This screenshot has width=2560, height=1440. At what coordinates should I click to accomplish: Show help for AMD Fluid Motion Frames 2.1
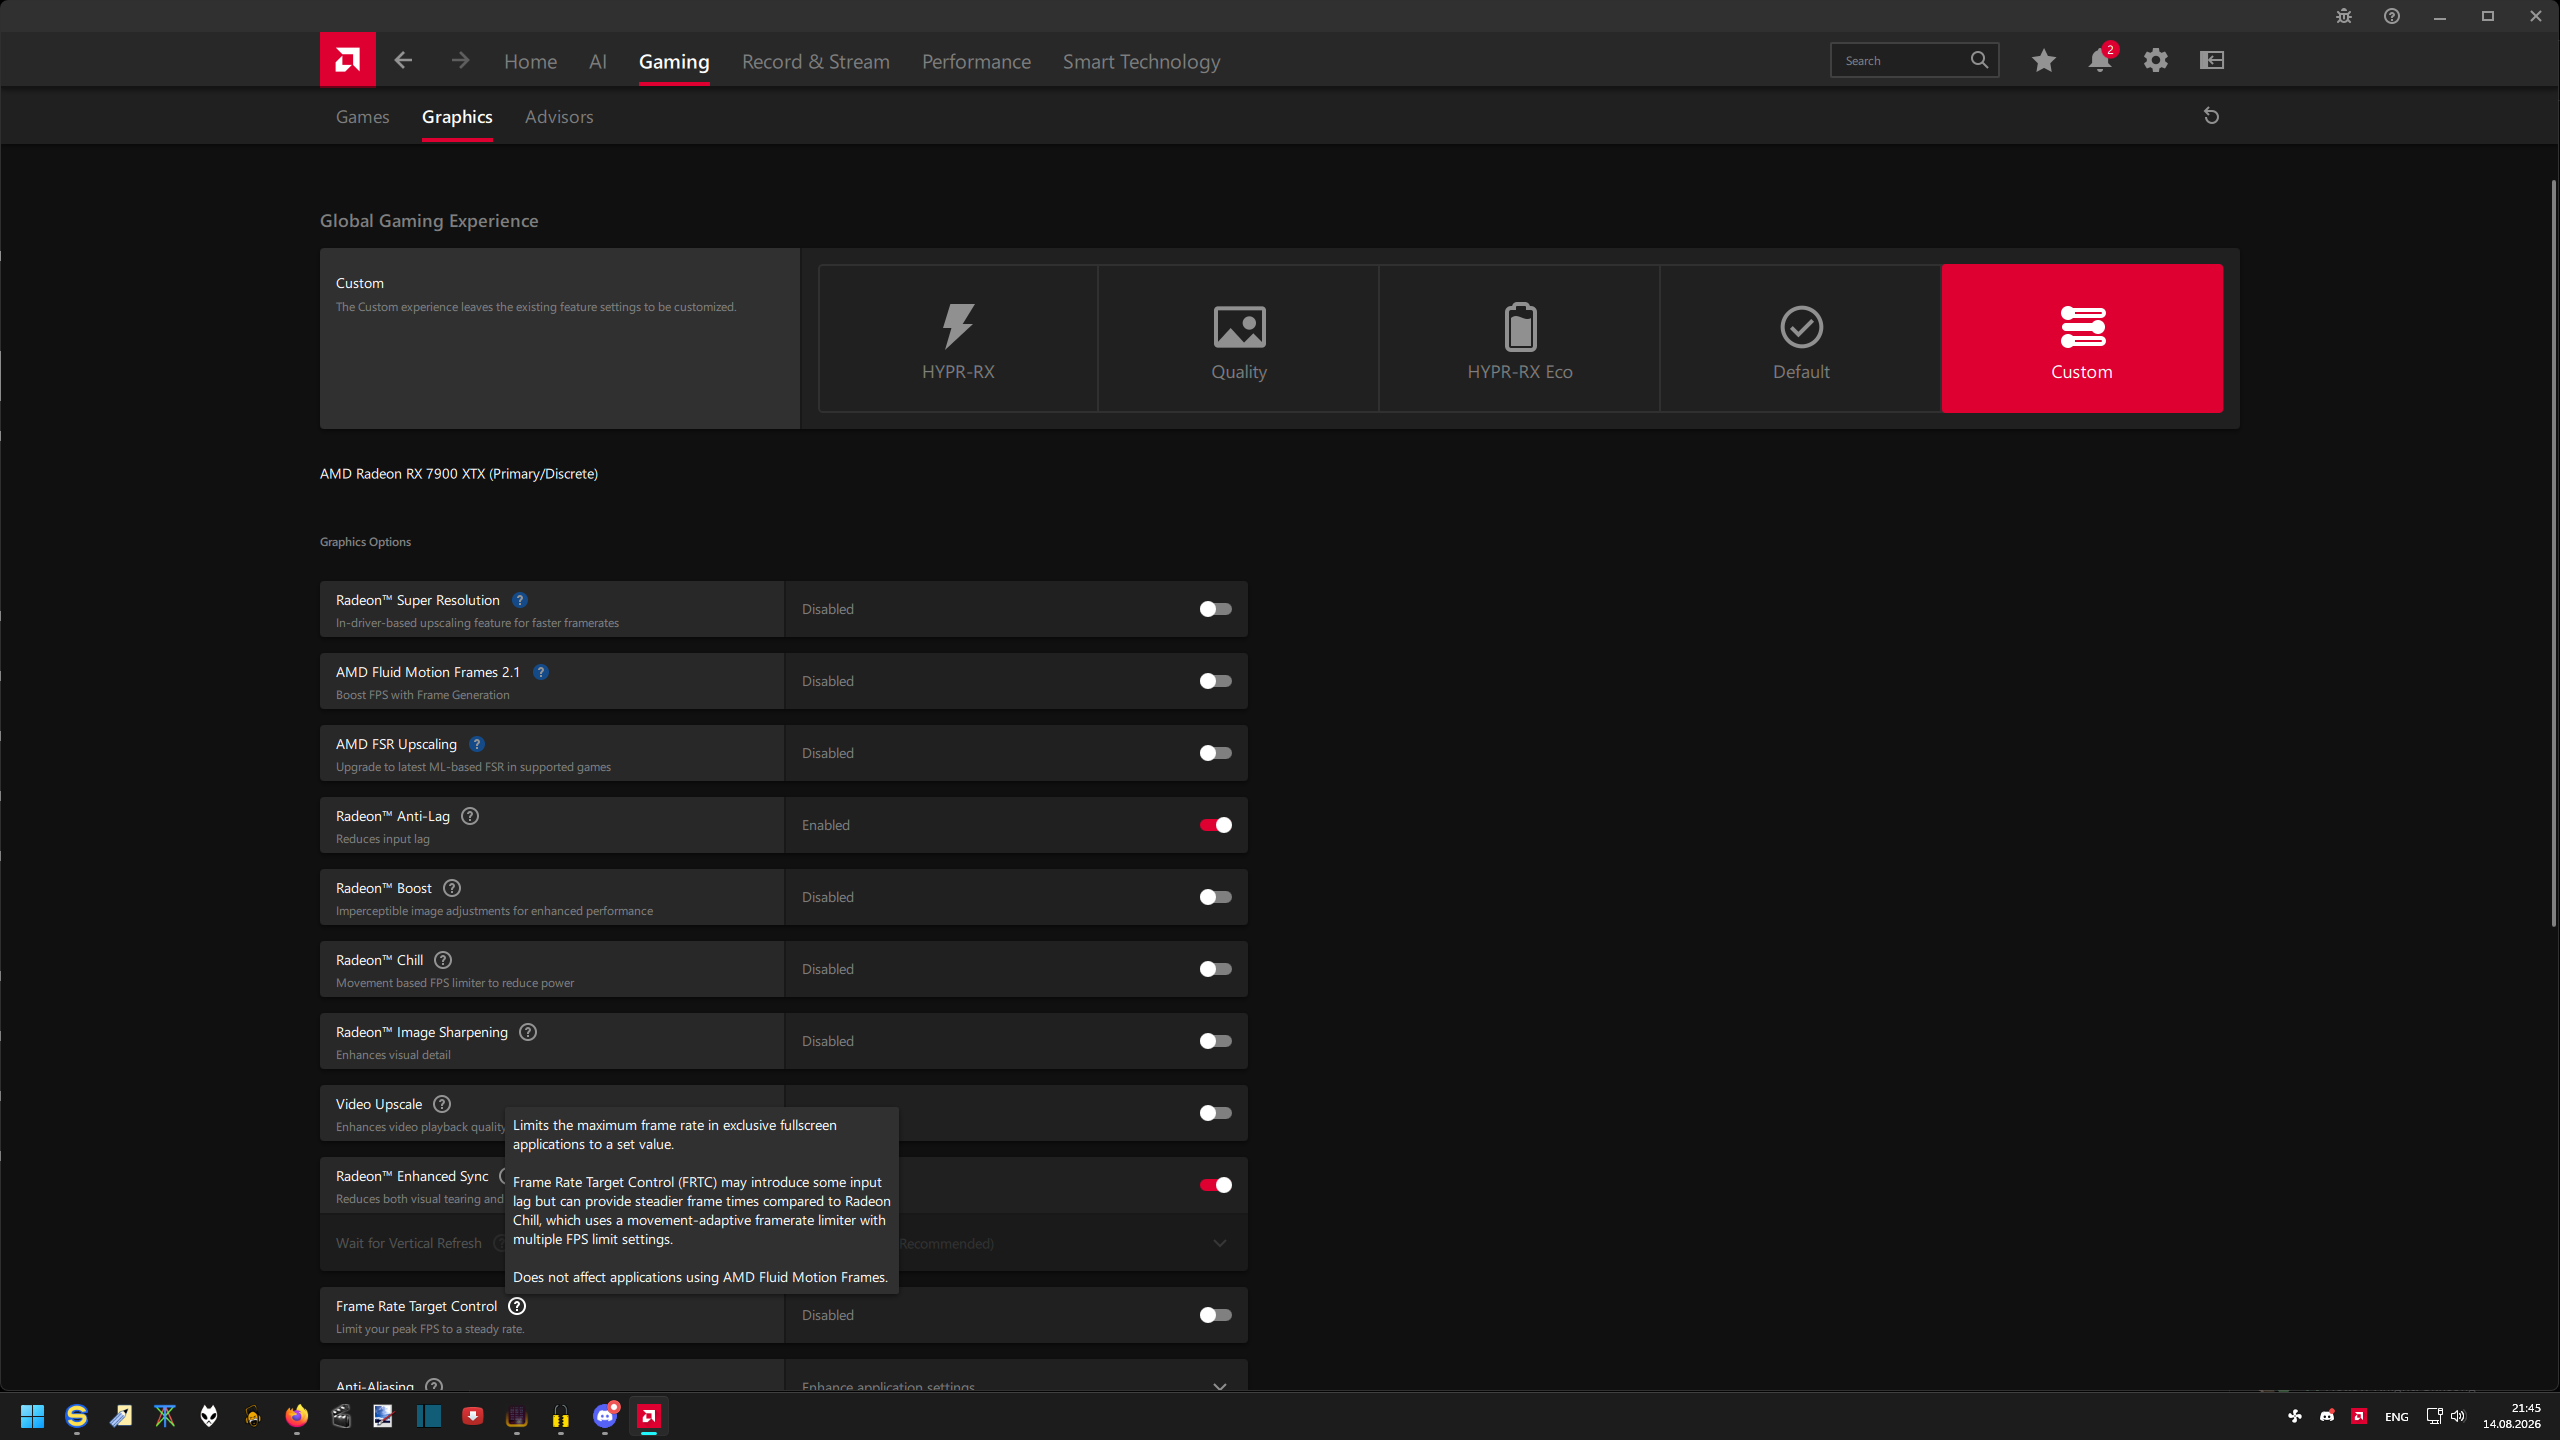pos(541,672)
